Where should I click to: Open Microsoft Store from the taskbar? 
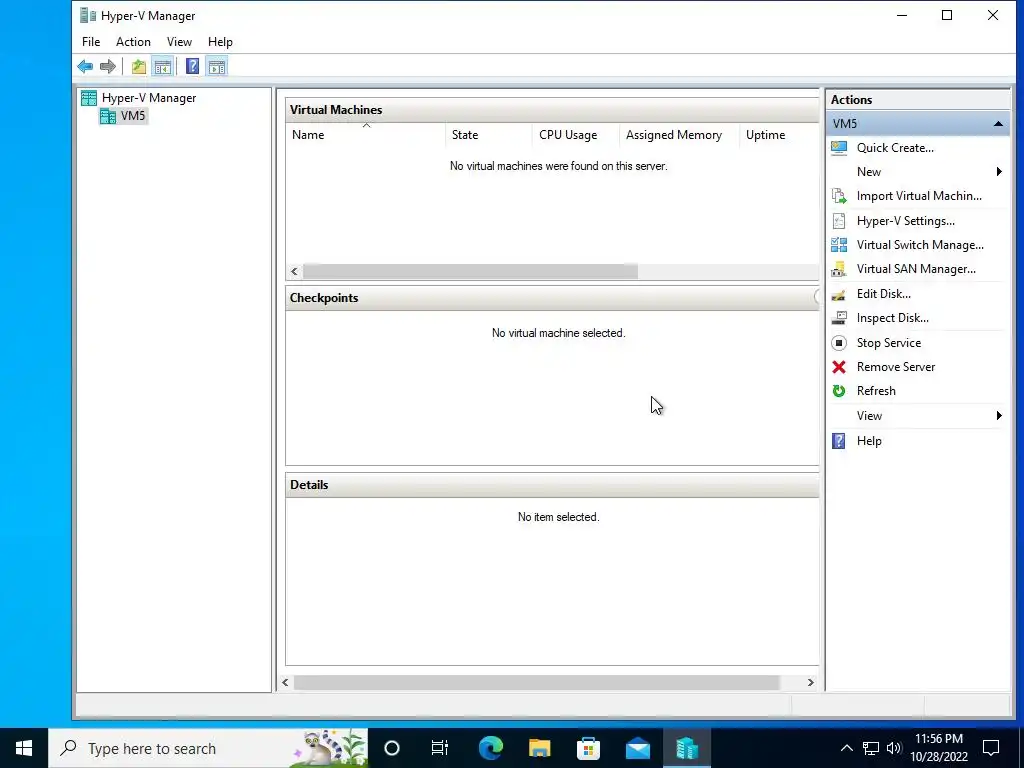pos(588,748)
